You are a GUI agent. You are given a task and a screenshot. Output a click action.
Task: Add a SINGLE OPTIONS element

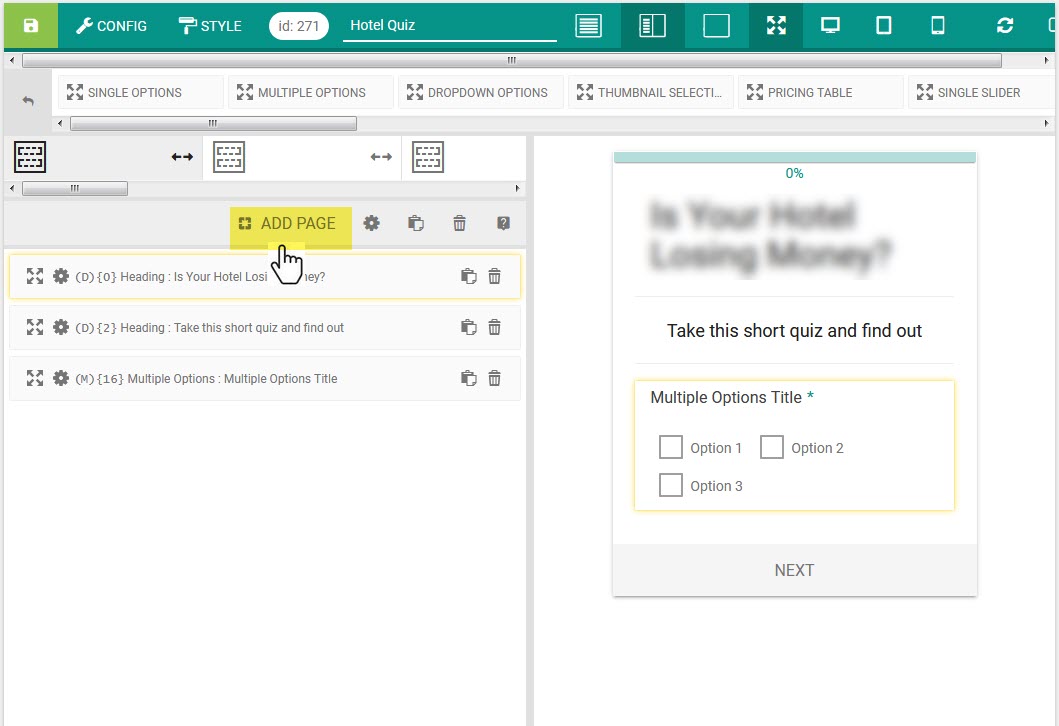[x=141, y=93]
